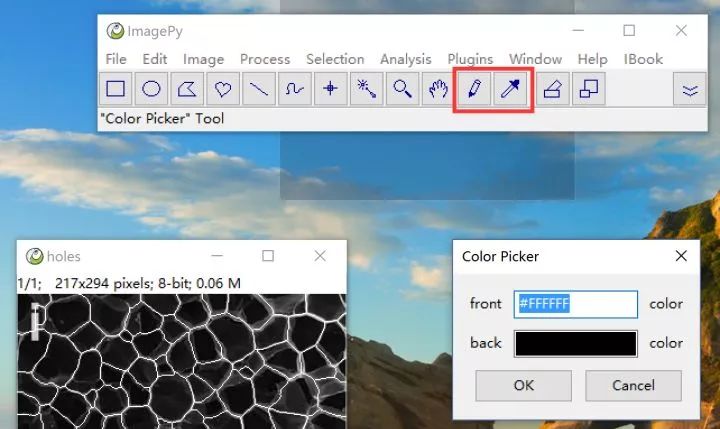
Task: Select the Ellipse selection tool
Action: click(152, 89)
